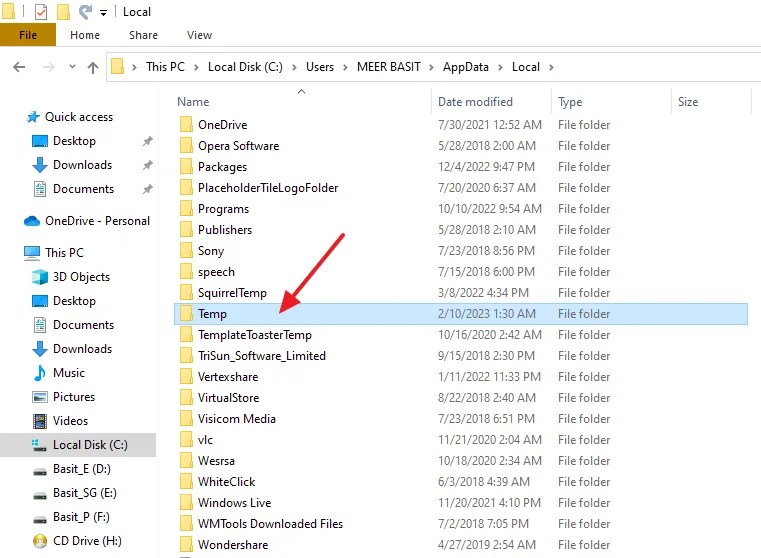The height and width of the screenshot is (558, 761).
Task: Select the PlaceholderTileLogoFolder folder icon
Action: 186,188
